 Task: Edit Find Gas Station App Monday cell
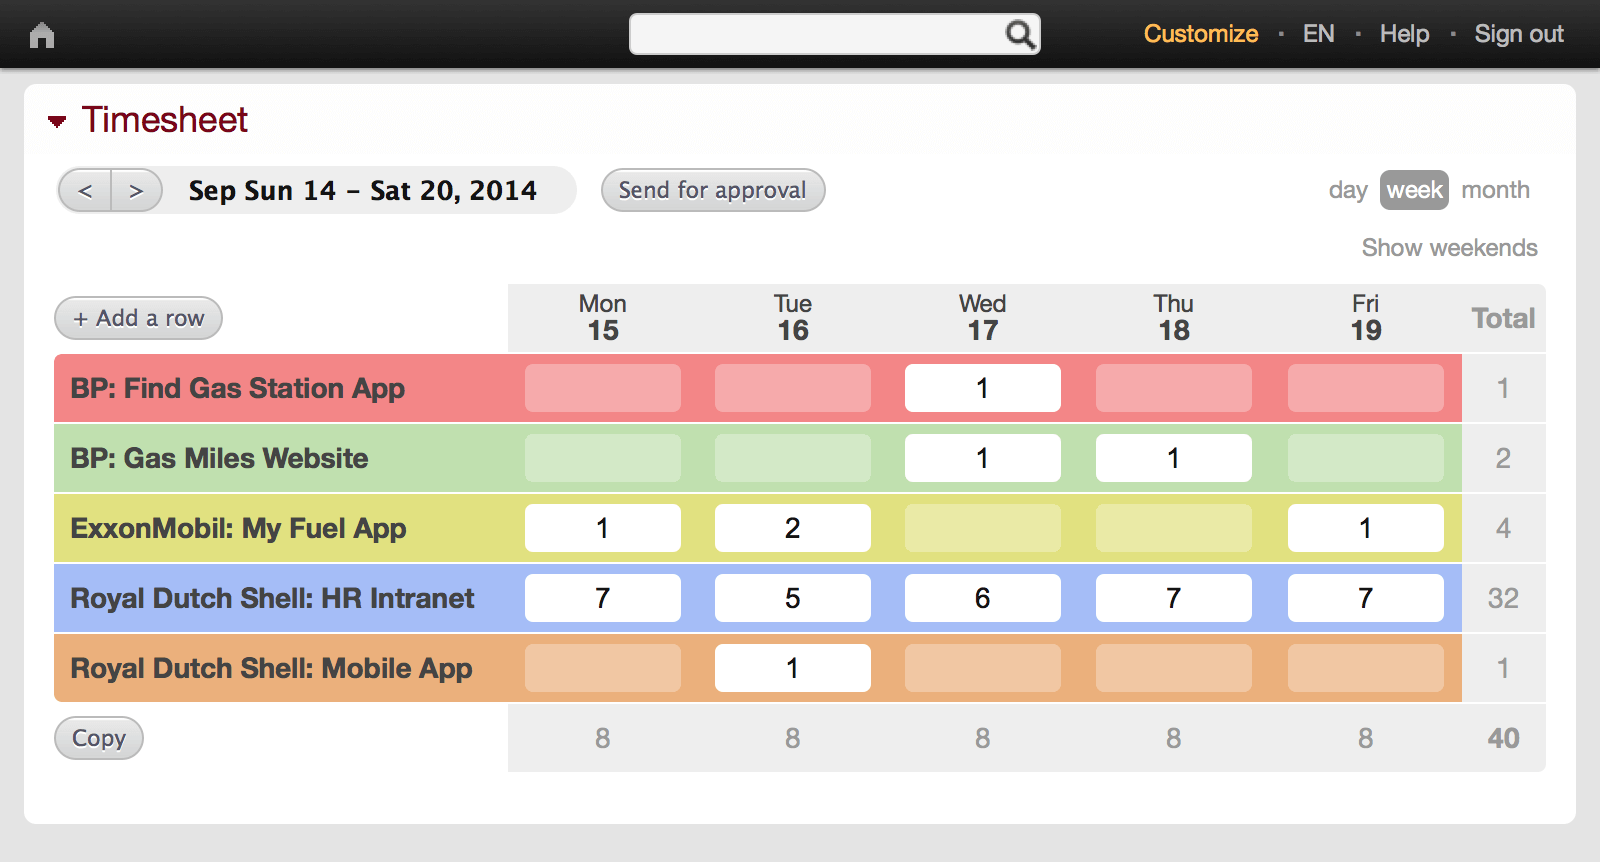603,388
